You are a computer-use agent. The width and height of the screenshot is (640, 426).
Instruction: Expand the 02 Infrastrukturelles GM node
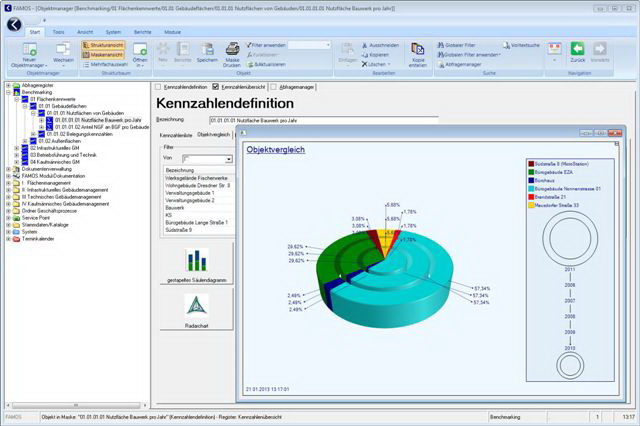click(17, 148)
